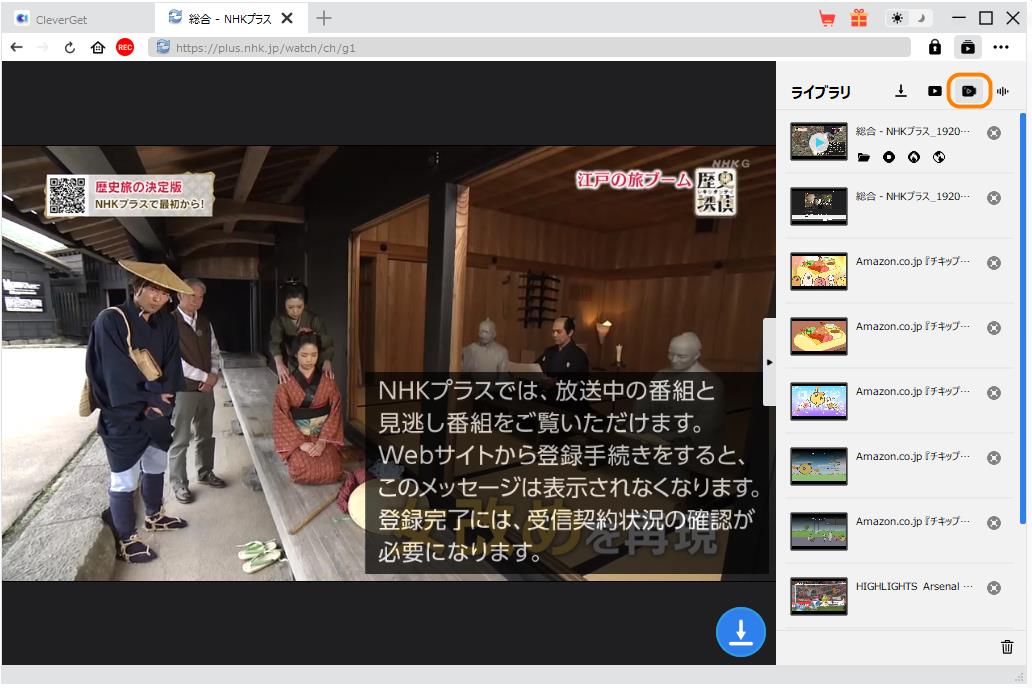Open the globe web icon under first recording
This screenshot has height=688, width=1032.
[x=939, y=157]
